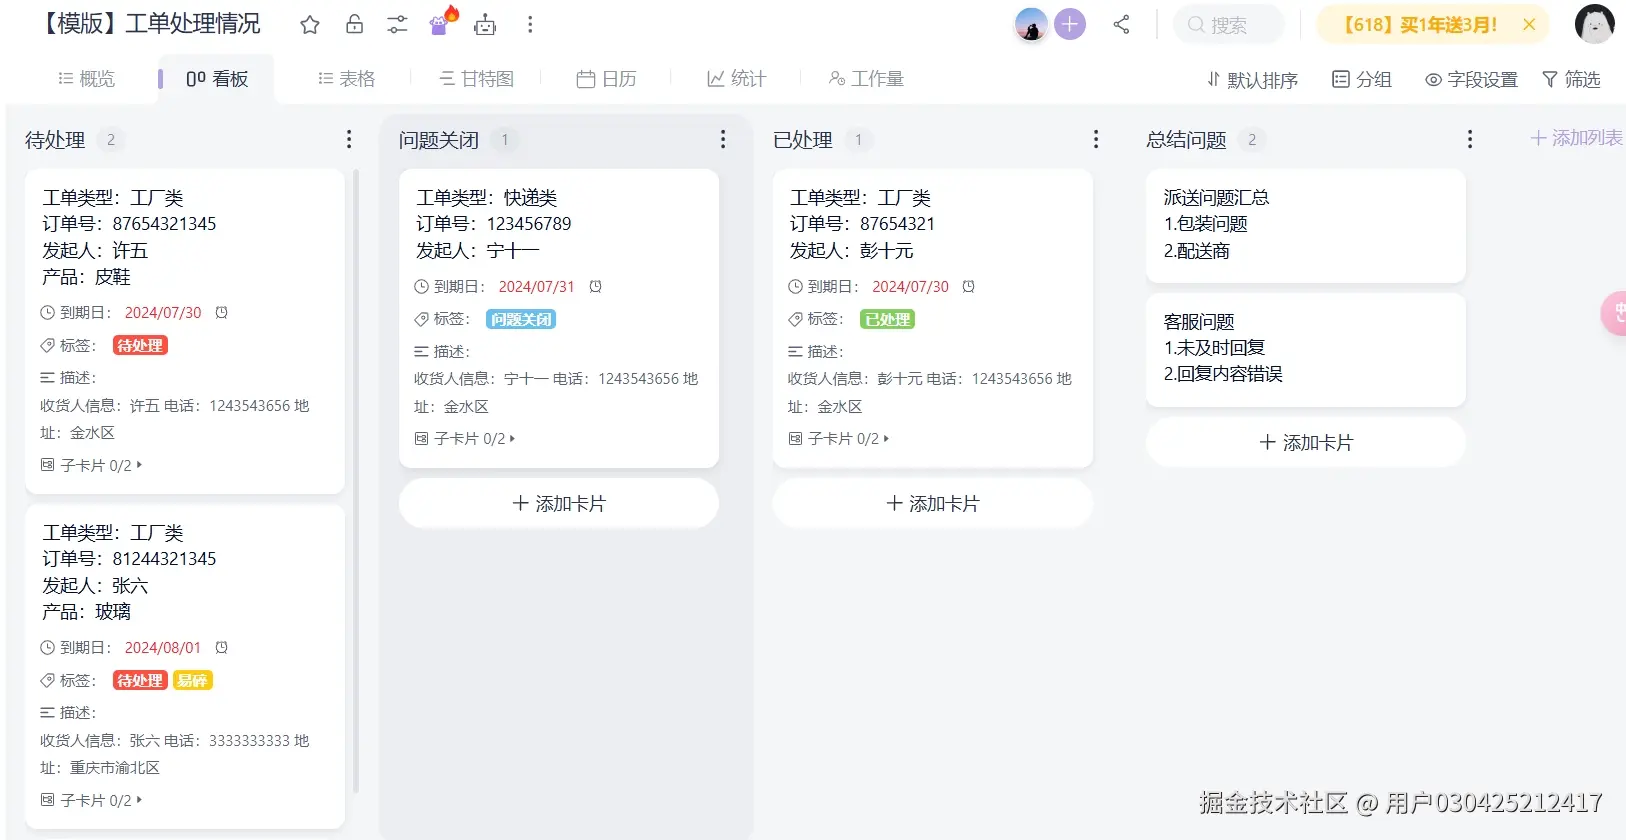Open 字段设置 field visibility settings

click(1471, 80)
